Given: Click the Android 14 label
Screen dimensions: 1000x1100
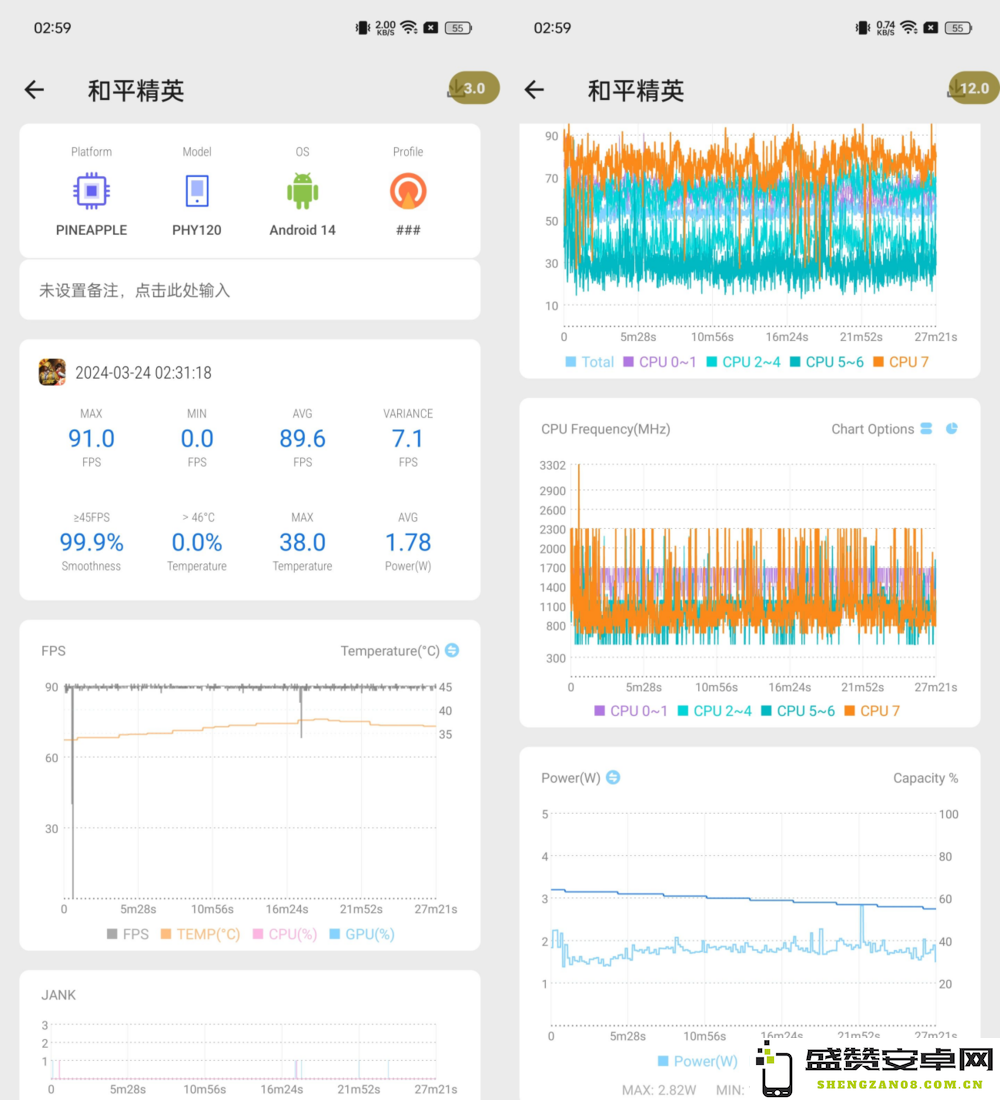Looking at the screenshot, I should pos(302,230).
